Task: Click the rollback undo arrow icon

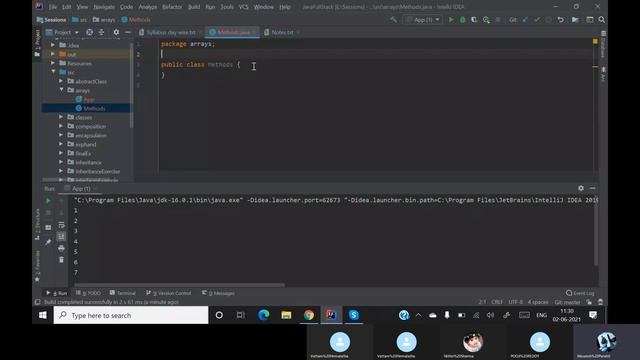Action: pos(560,20)
